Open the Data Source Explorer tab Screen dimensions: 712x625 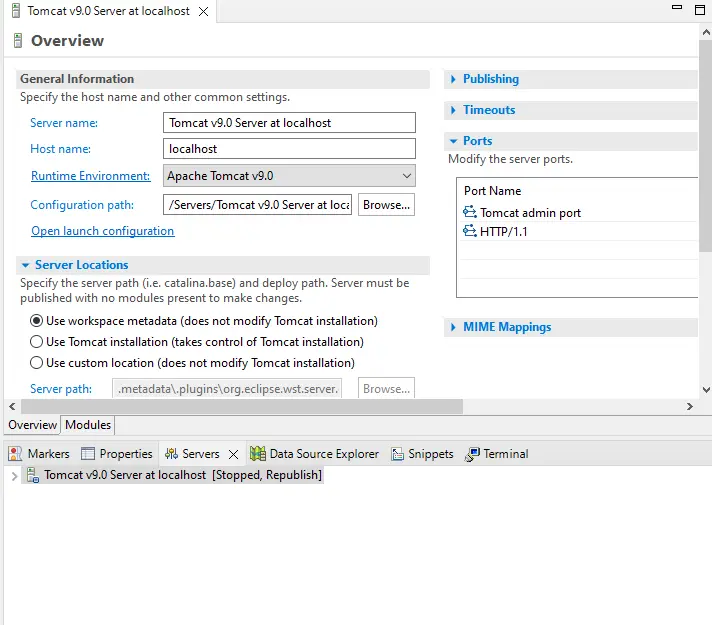(x=315, y=453)
